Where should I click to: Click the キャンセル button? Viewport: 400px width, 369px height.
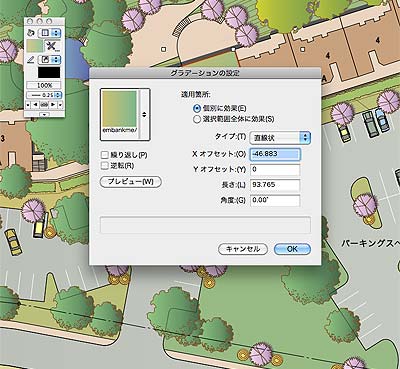pyautogui.click(x=243, y=249)
